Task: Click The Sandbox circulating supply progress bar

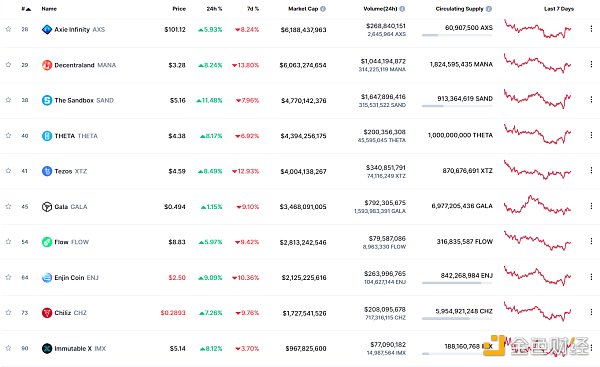Action: click(457, 106)
